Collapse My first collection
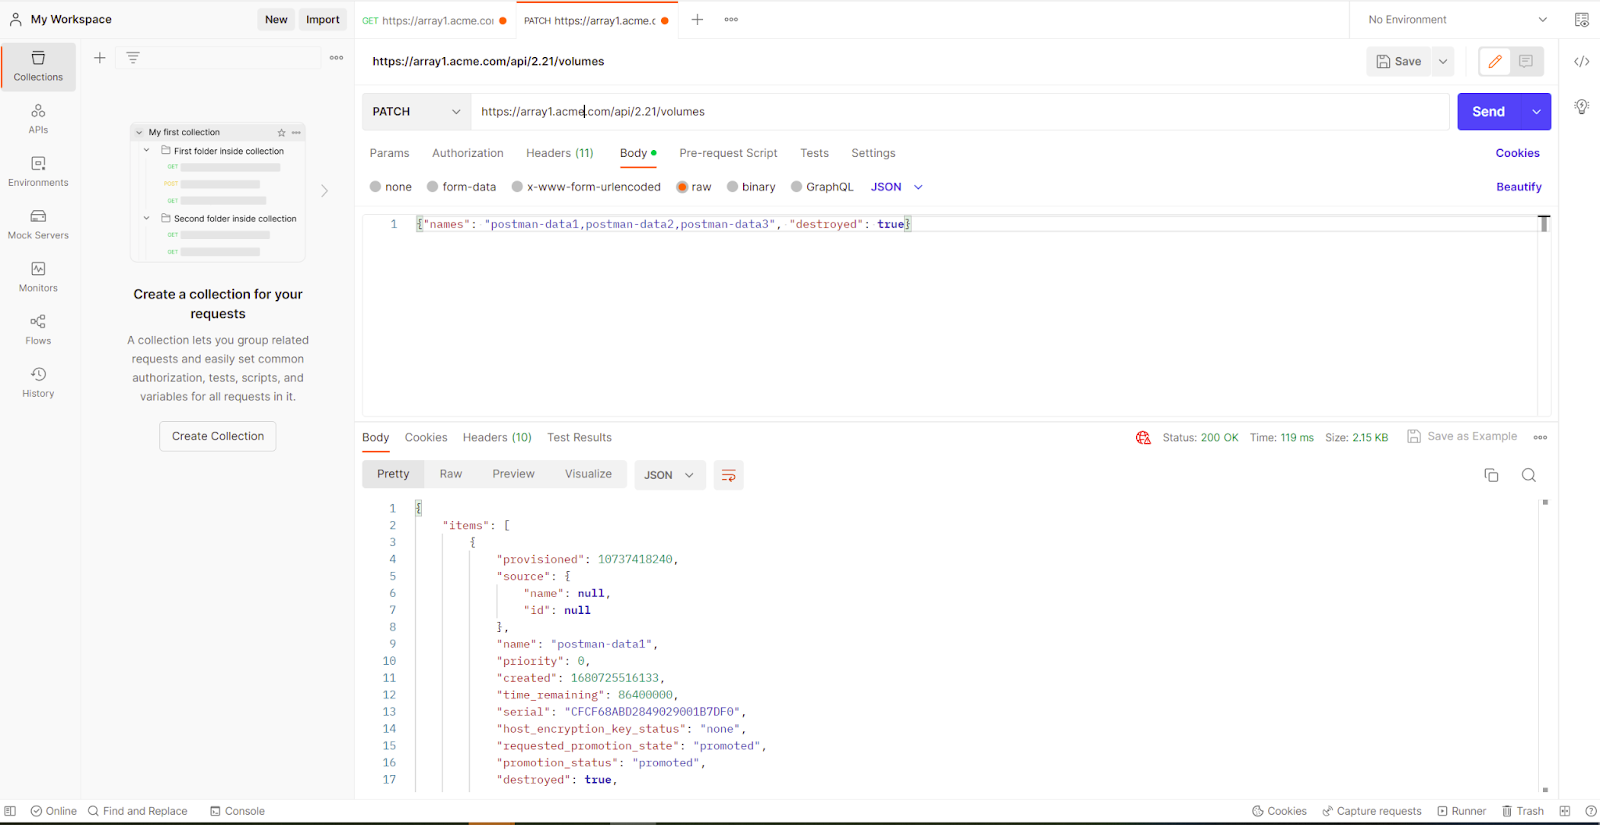The width and height of the screenshot is (1600, 825). coord(139,133)
